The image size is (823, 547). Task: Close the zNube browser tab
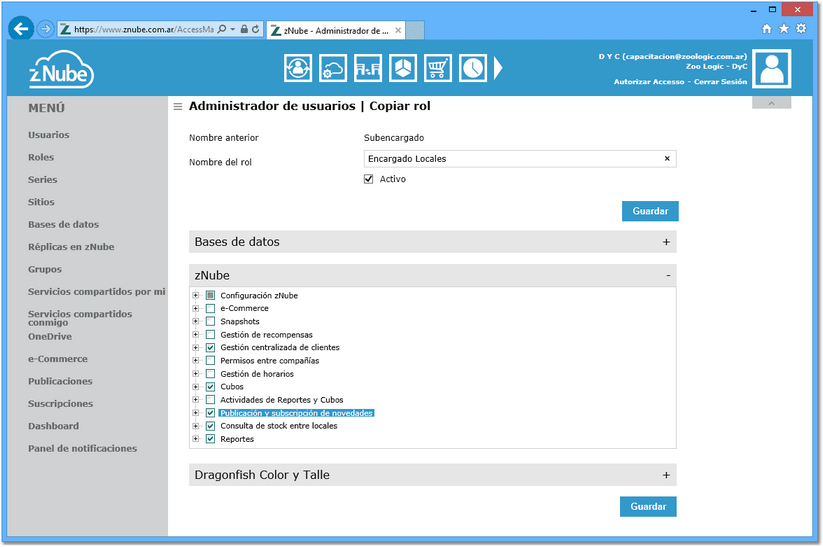[x=398, y=30]
